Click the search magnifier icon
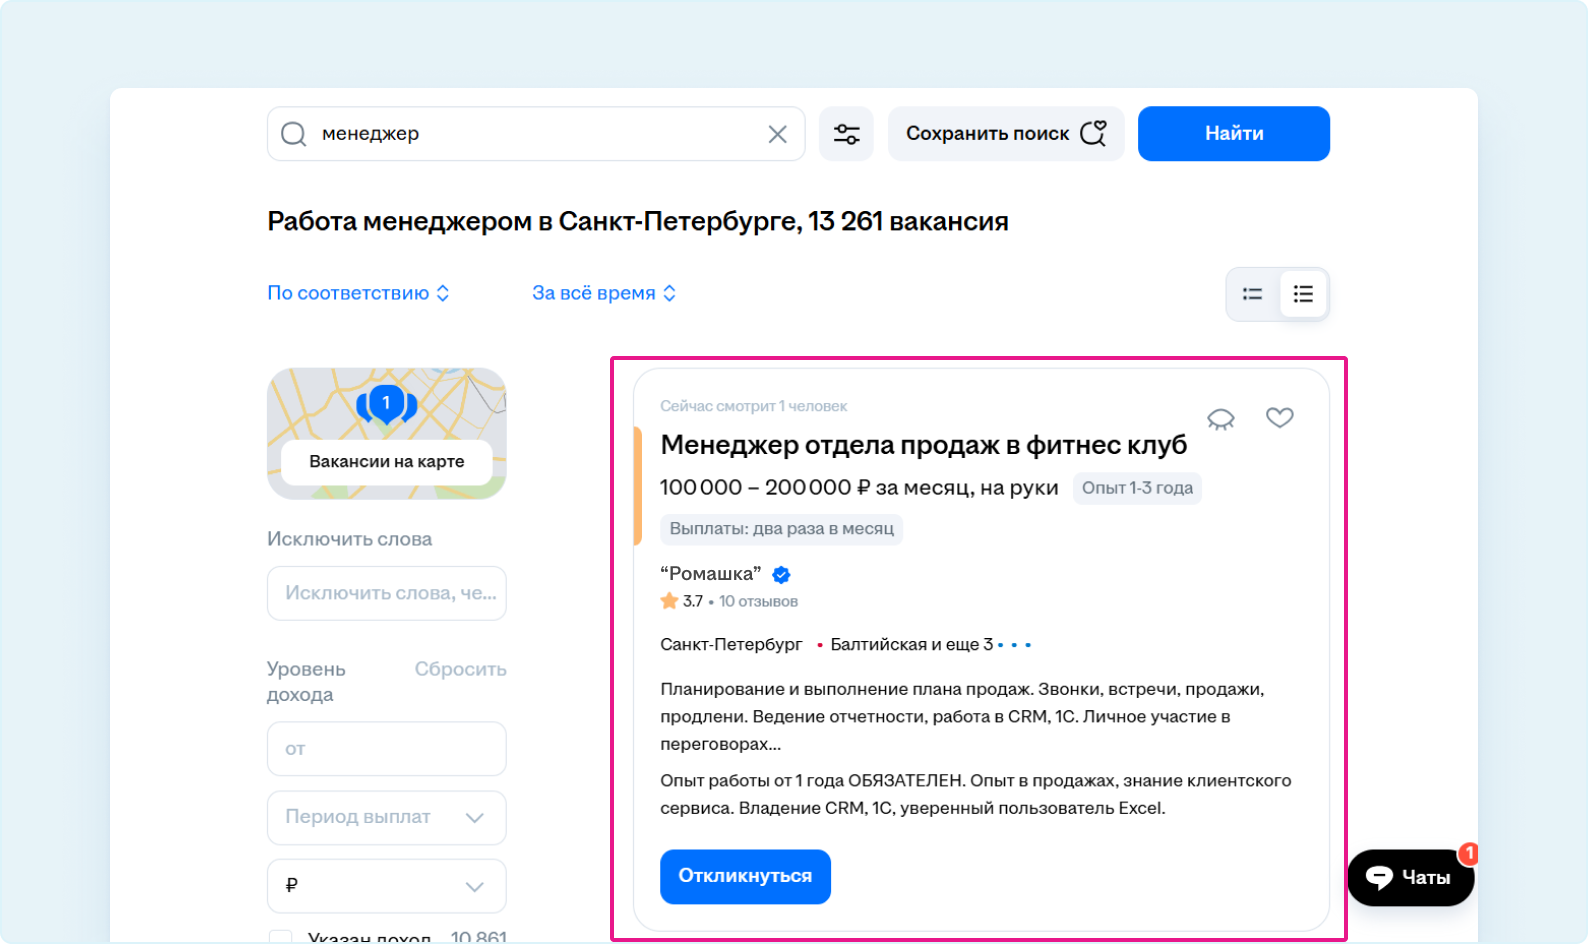Viewport: 1588px width, 944px height. 293,134
